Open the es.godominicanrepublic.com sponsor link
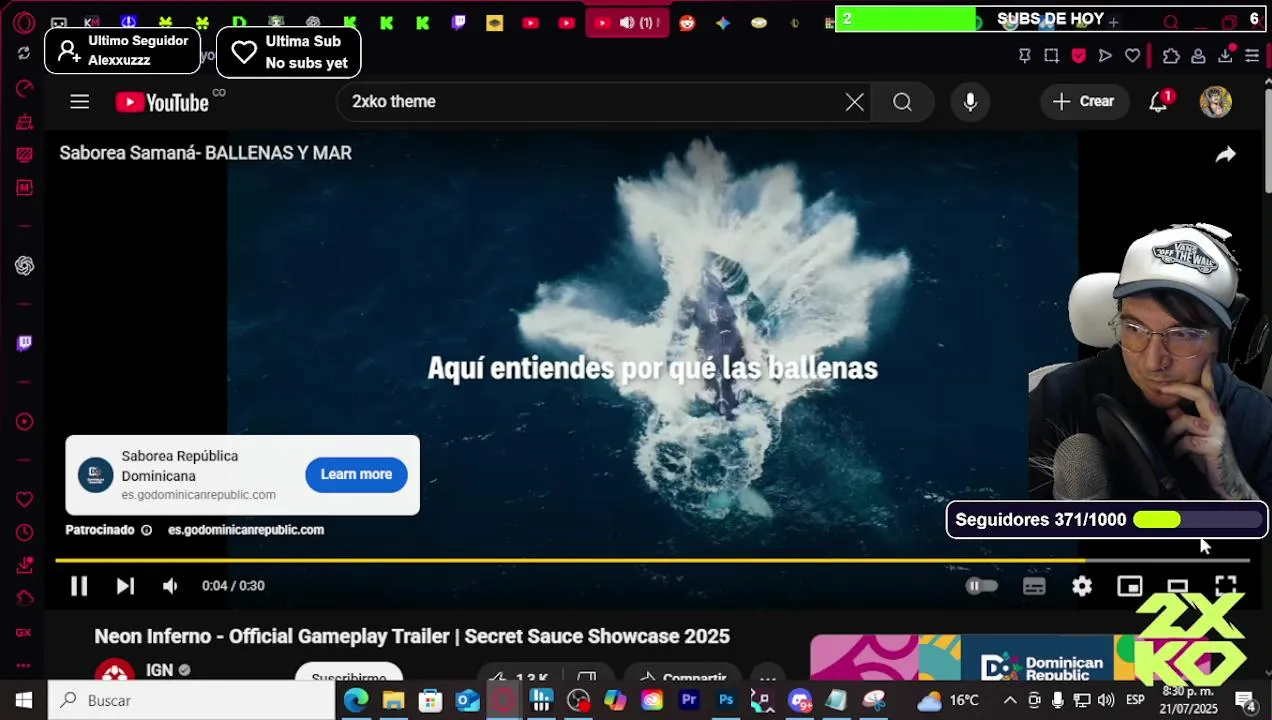 245,530
